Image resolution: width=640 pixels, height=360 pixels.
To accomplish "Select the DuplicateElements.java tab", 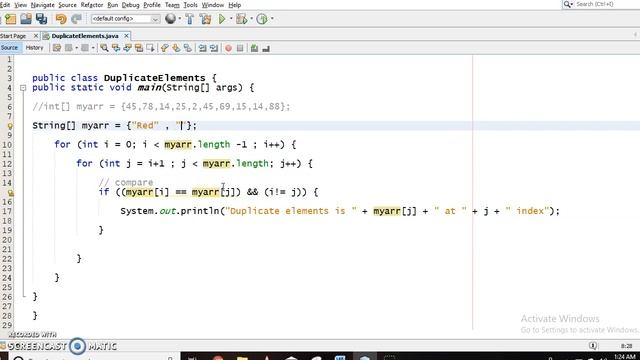I will coord(85,36).
